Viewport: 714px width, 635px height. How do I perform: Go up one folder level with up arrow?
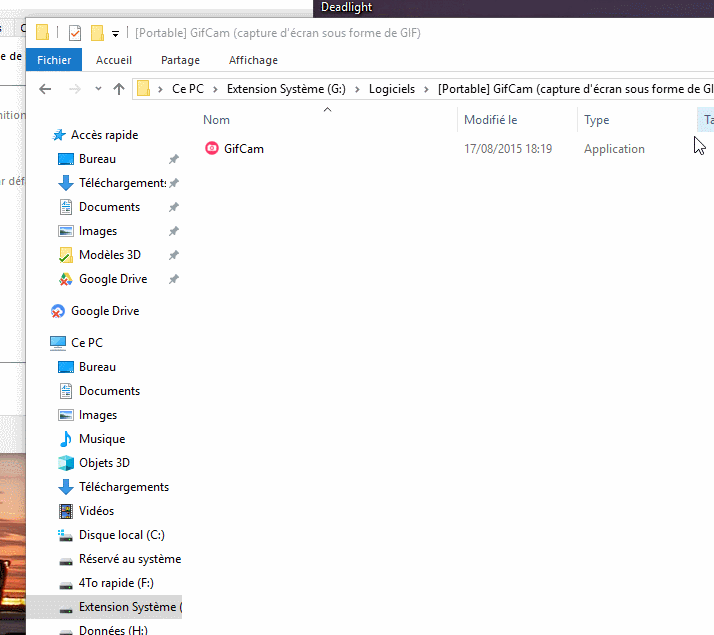coord(119,89)
